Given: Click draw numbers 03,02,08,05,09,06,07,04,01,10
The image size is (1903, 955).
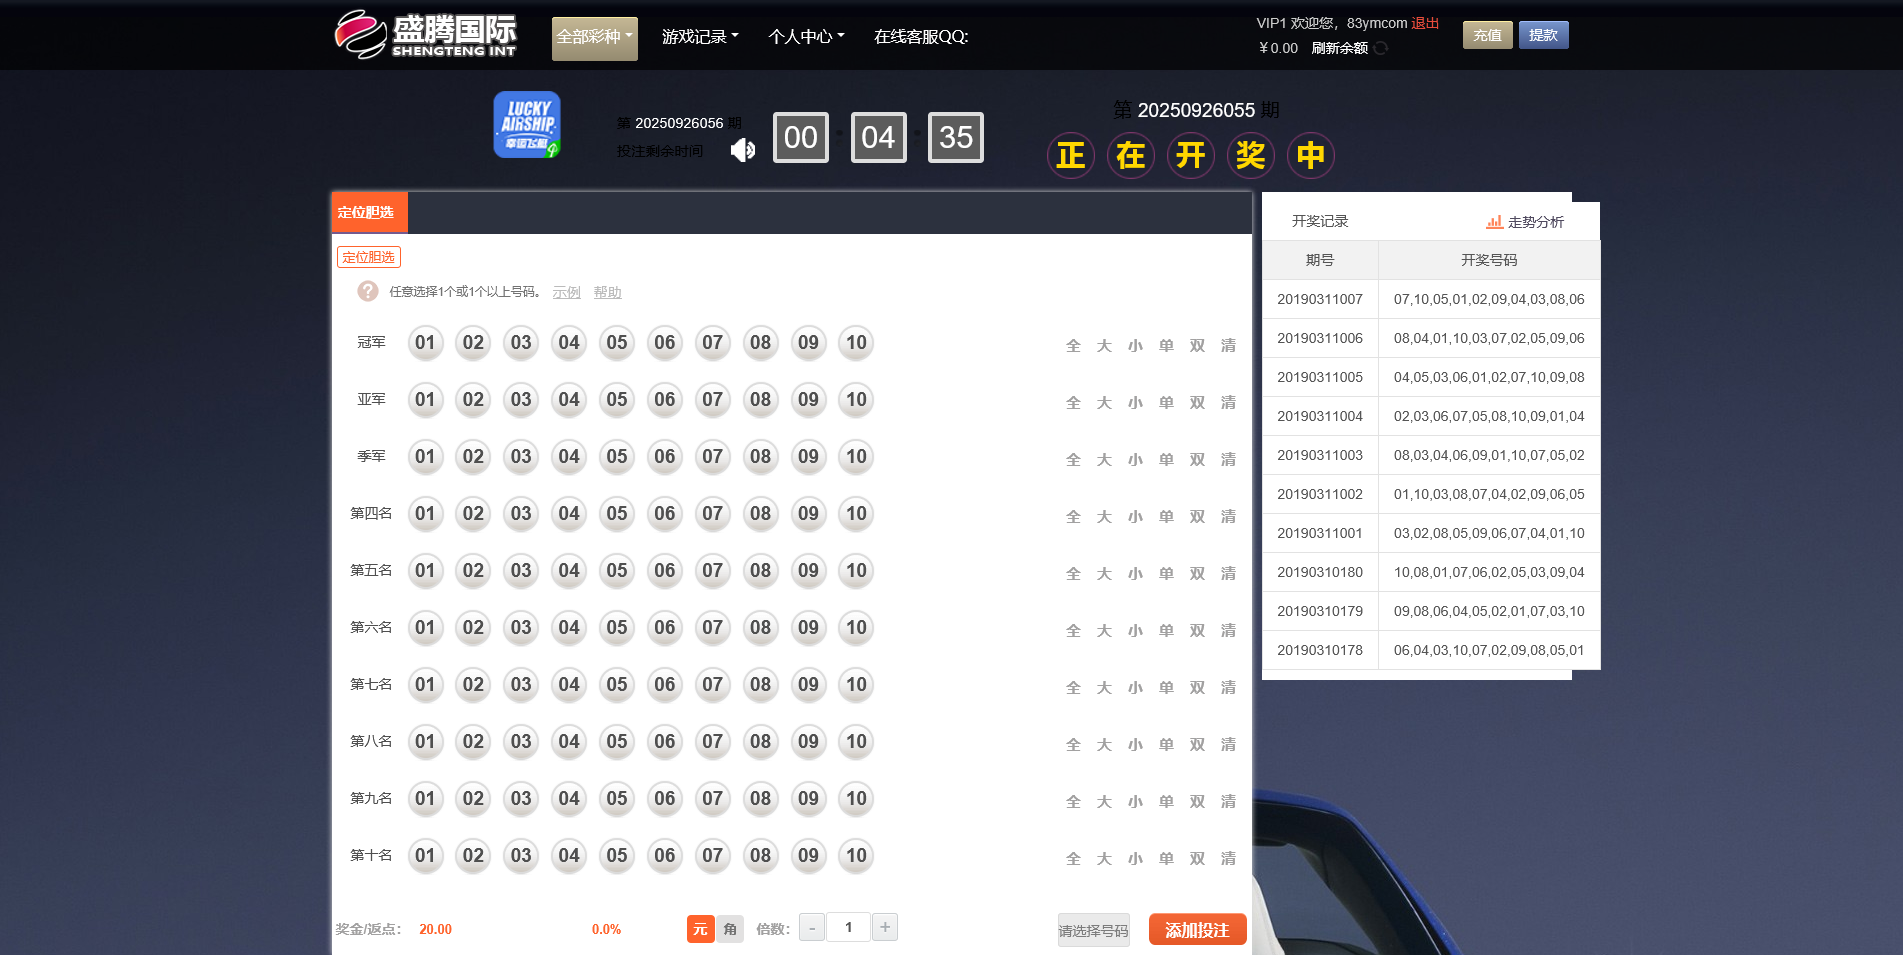Looking at the screenshot, I should click(1489, 533).
